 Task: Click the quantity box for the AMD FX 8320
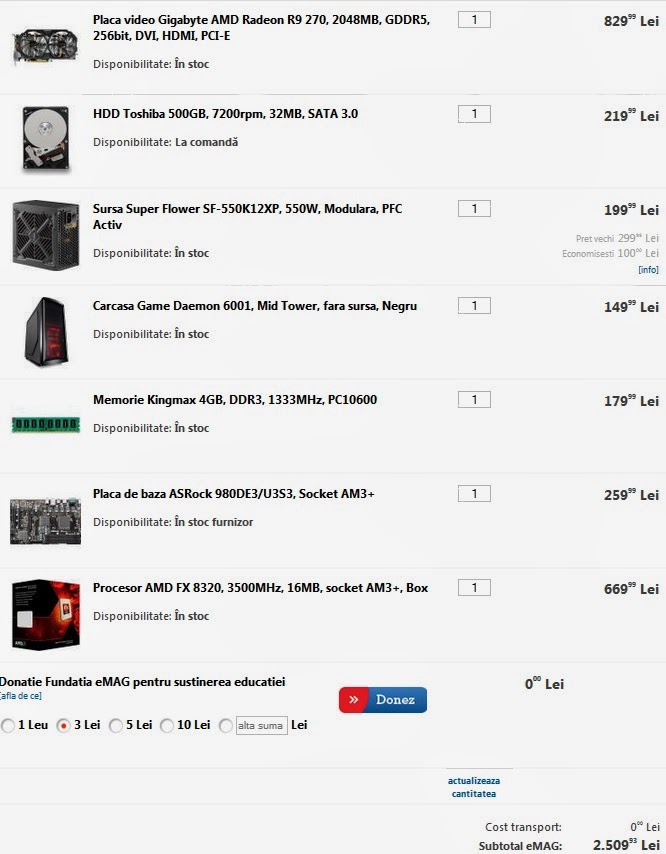click(474, 588)
